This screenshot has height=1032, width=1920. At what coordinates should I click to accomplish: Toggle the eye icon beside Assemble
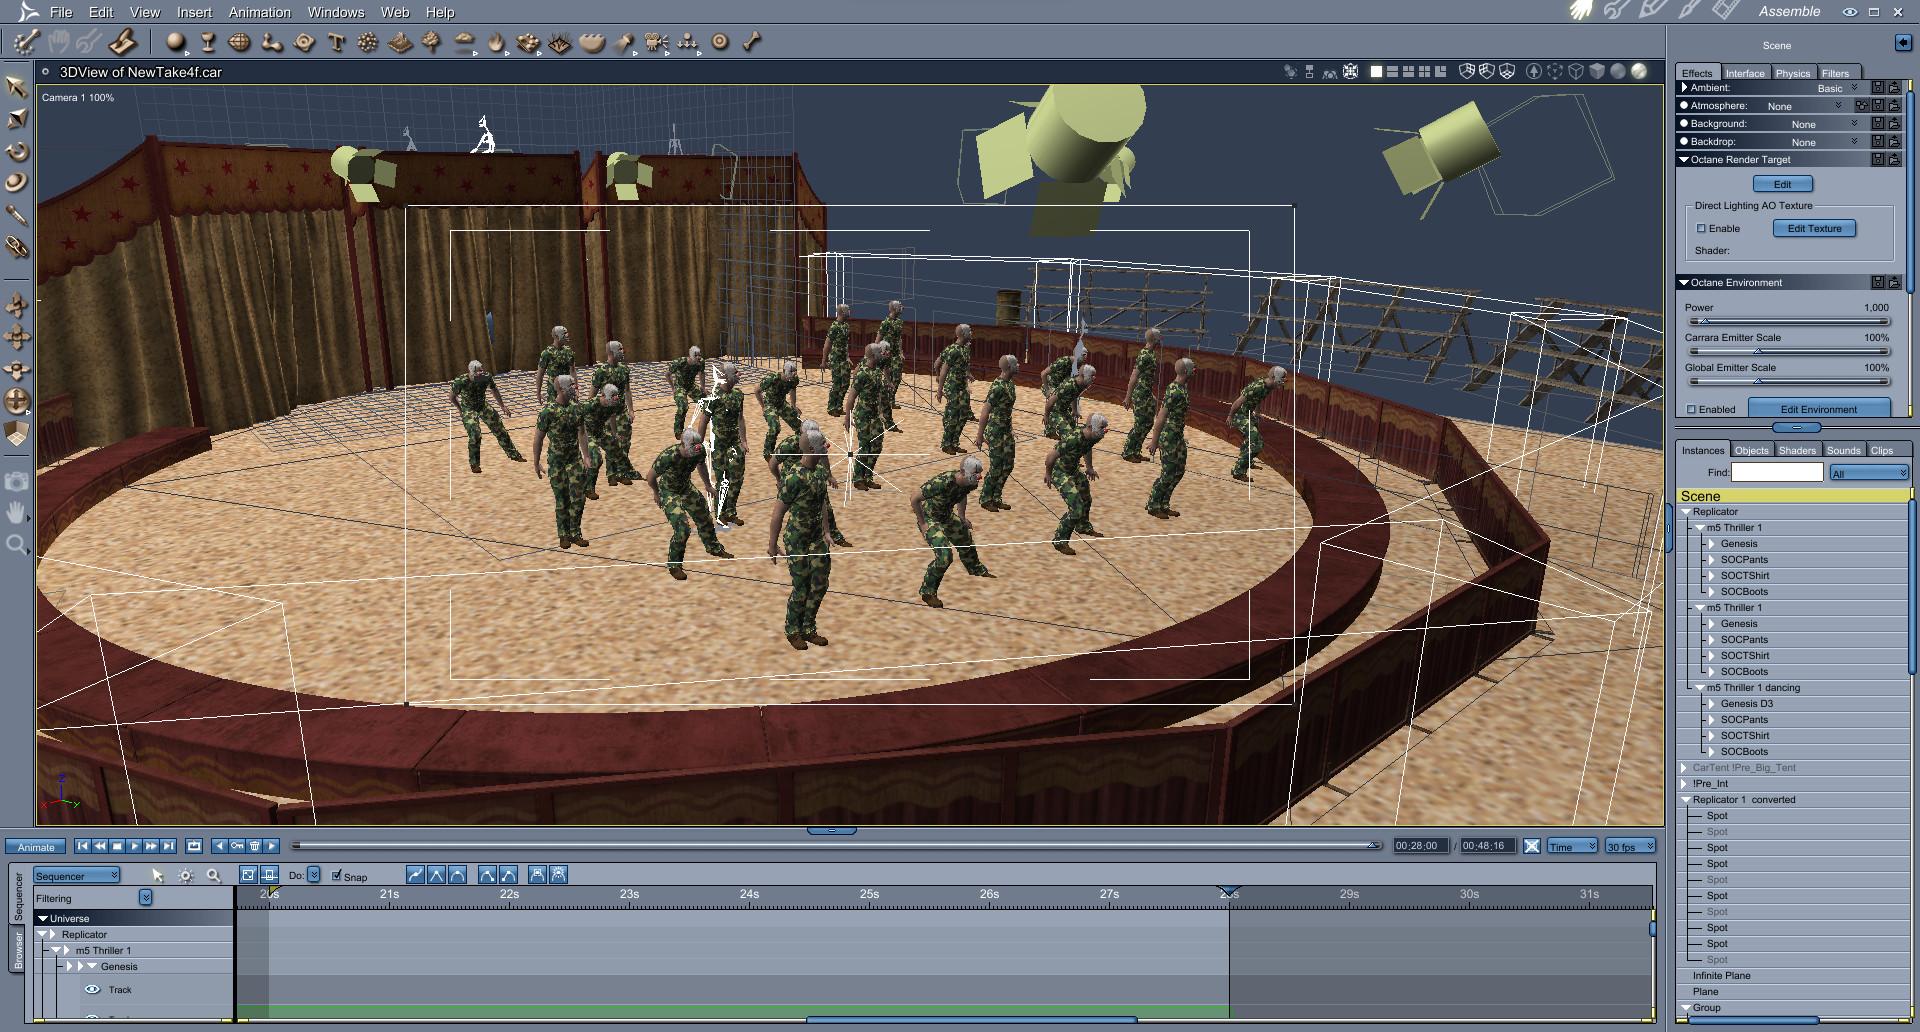coord(1850,12)
